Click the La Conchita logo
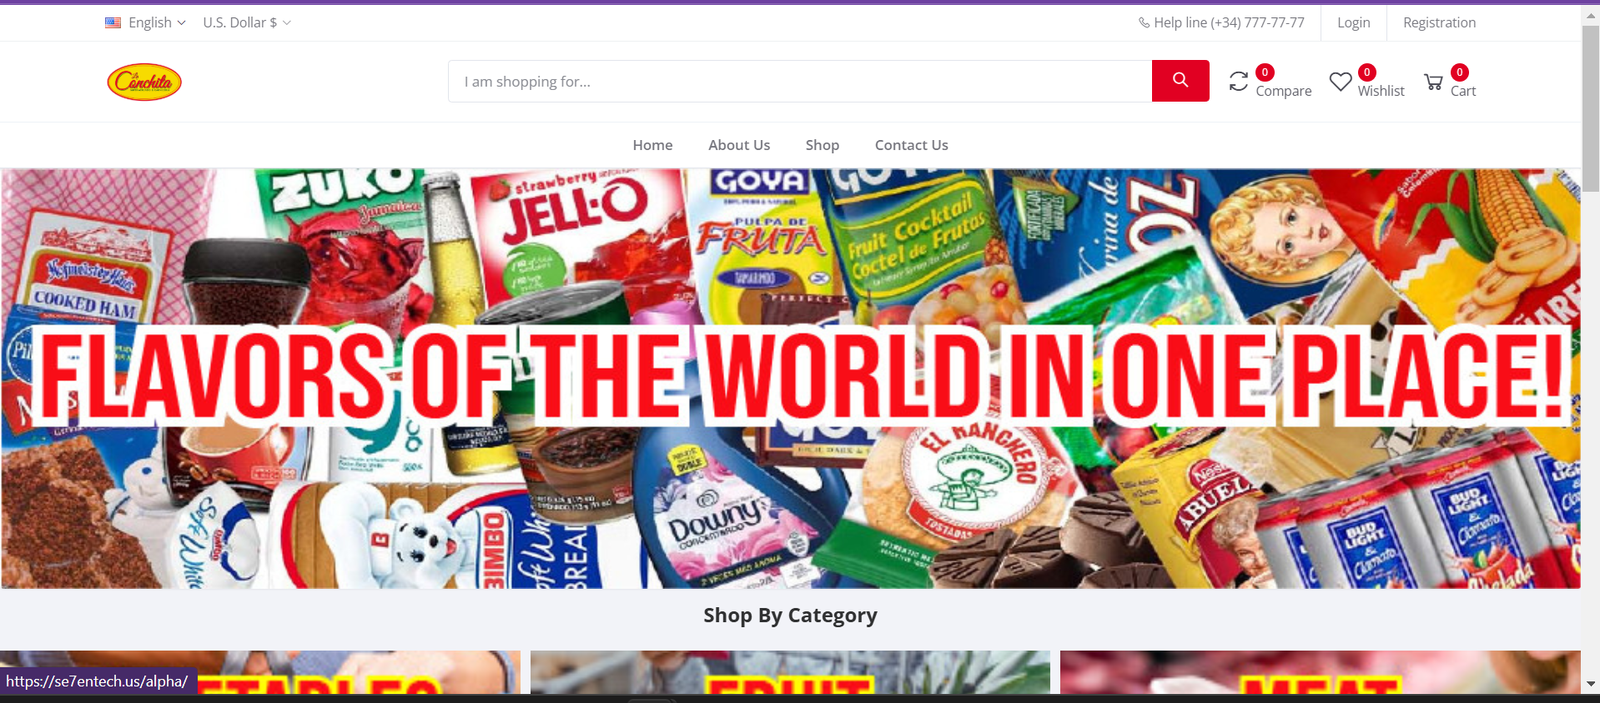This screenshot has height=703, width=1600. click(x=144, y=81)
